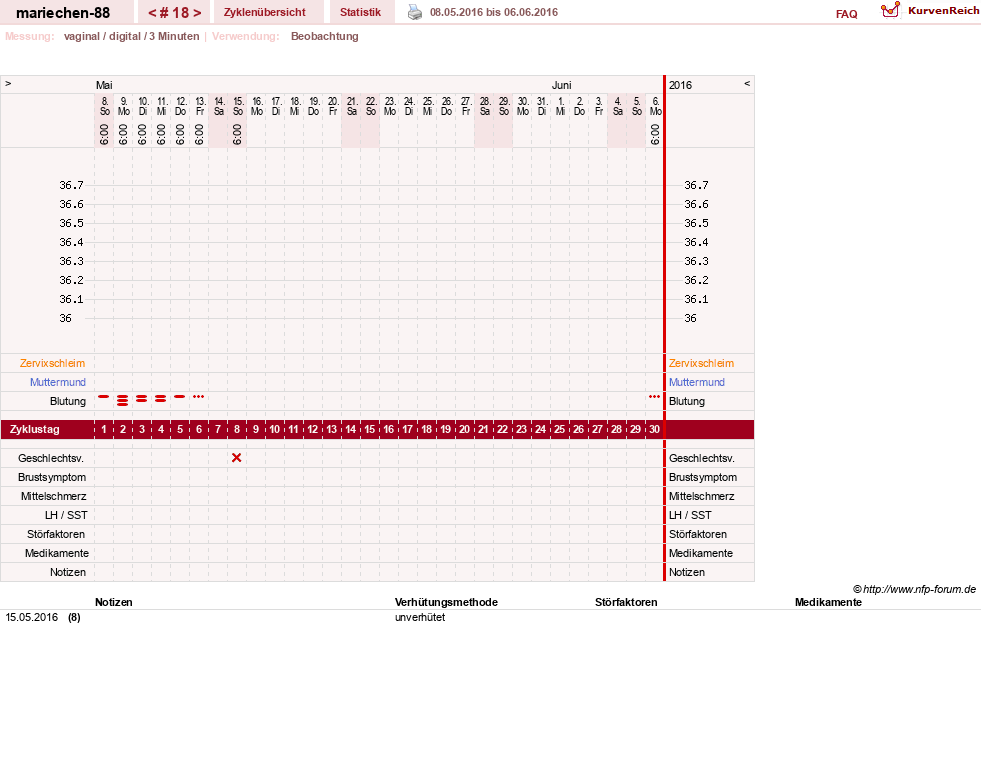Click the unverhütet entry
The image size is (981, 781).
point(420,618)
